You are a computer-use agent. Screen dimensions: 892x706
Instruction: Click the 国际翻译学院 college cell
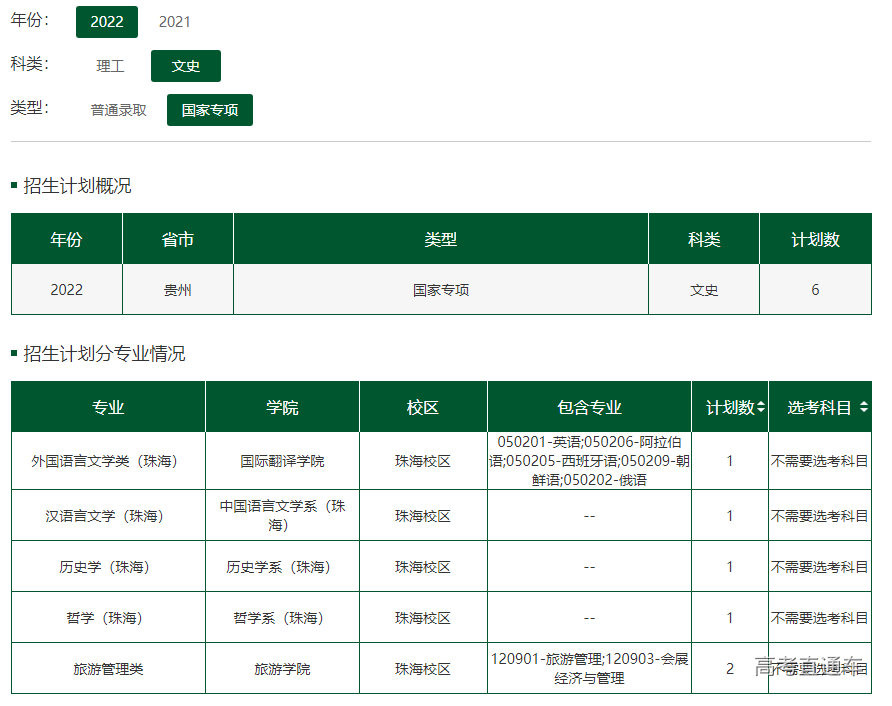click(282, 461)
